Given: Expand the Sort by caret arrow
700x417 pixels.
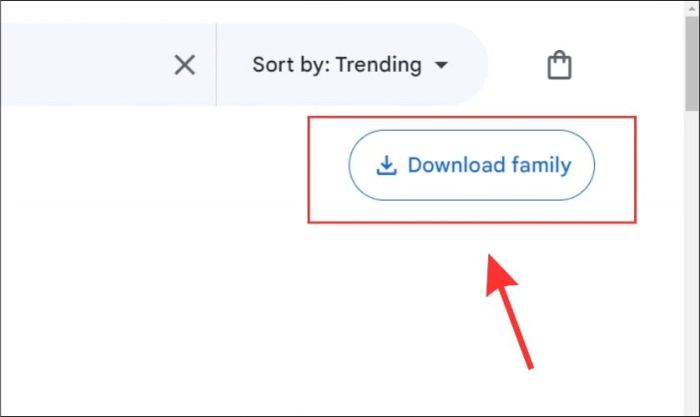Looking at the screenshot, I should (441, 65).
